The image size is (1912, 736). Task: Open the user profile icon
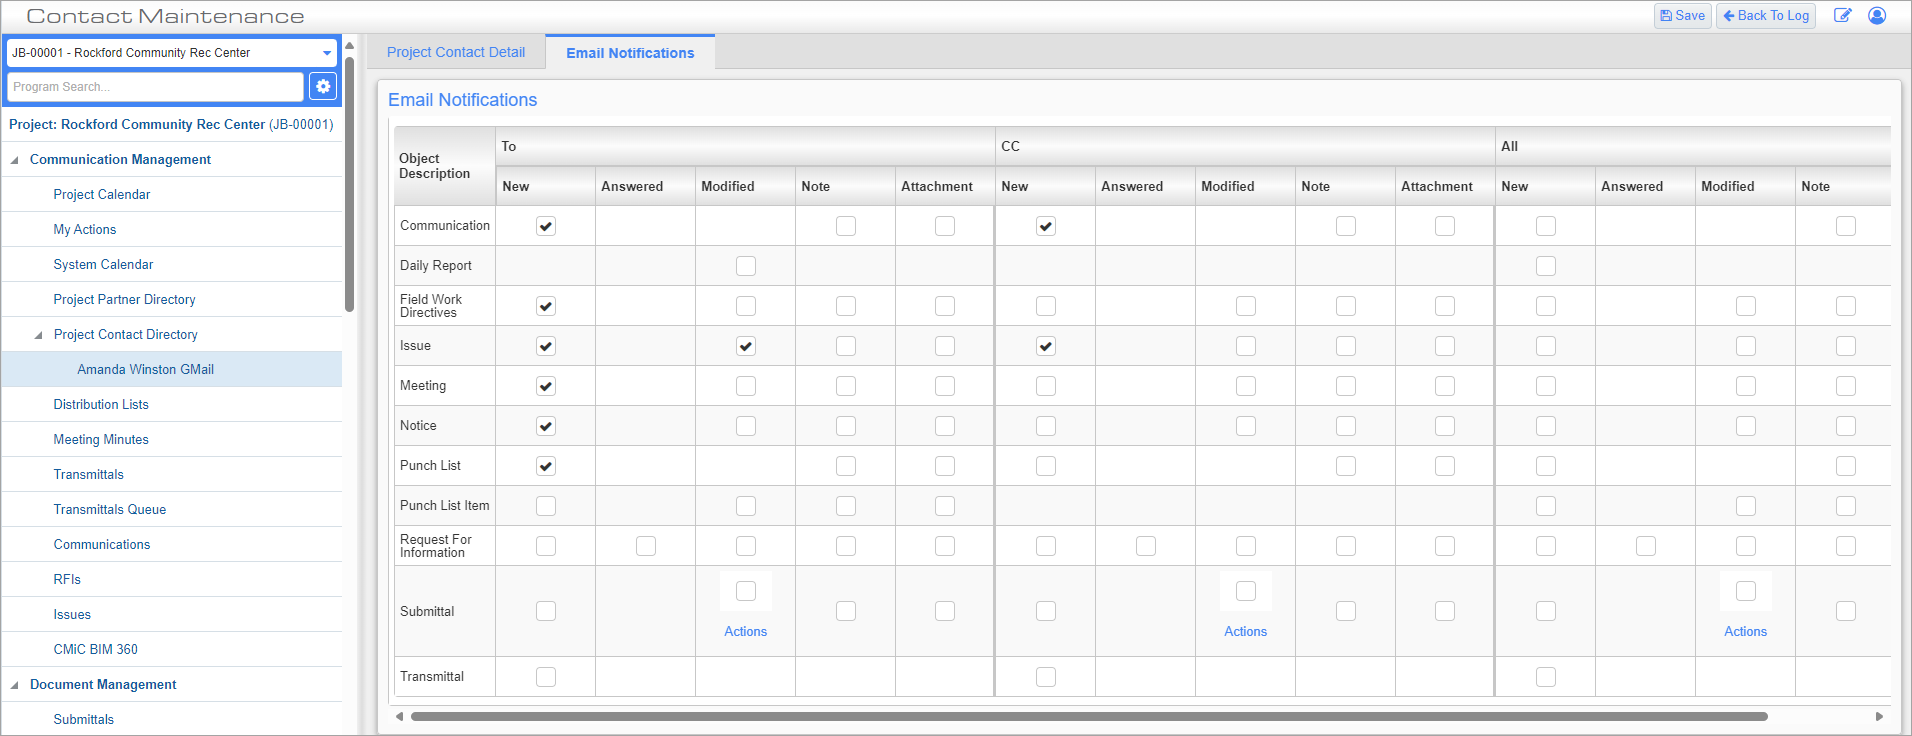pyautogui.click(x=1877, y=16)
